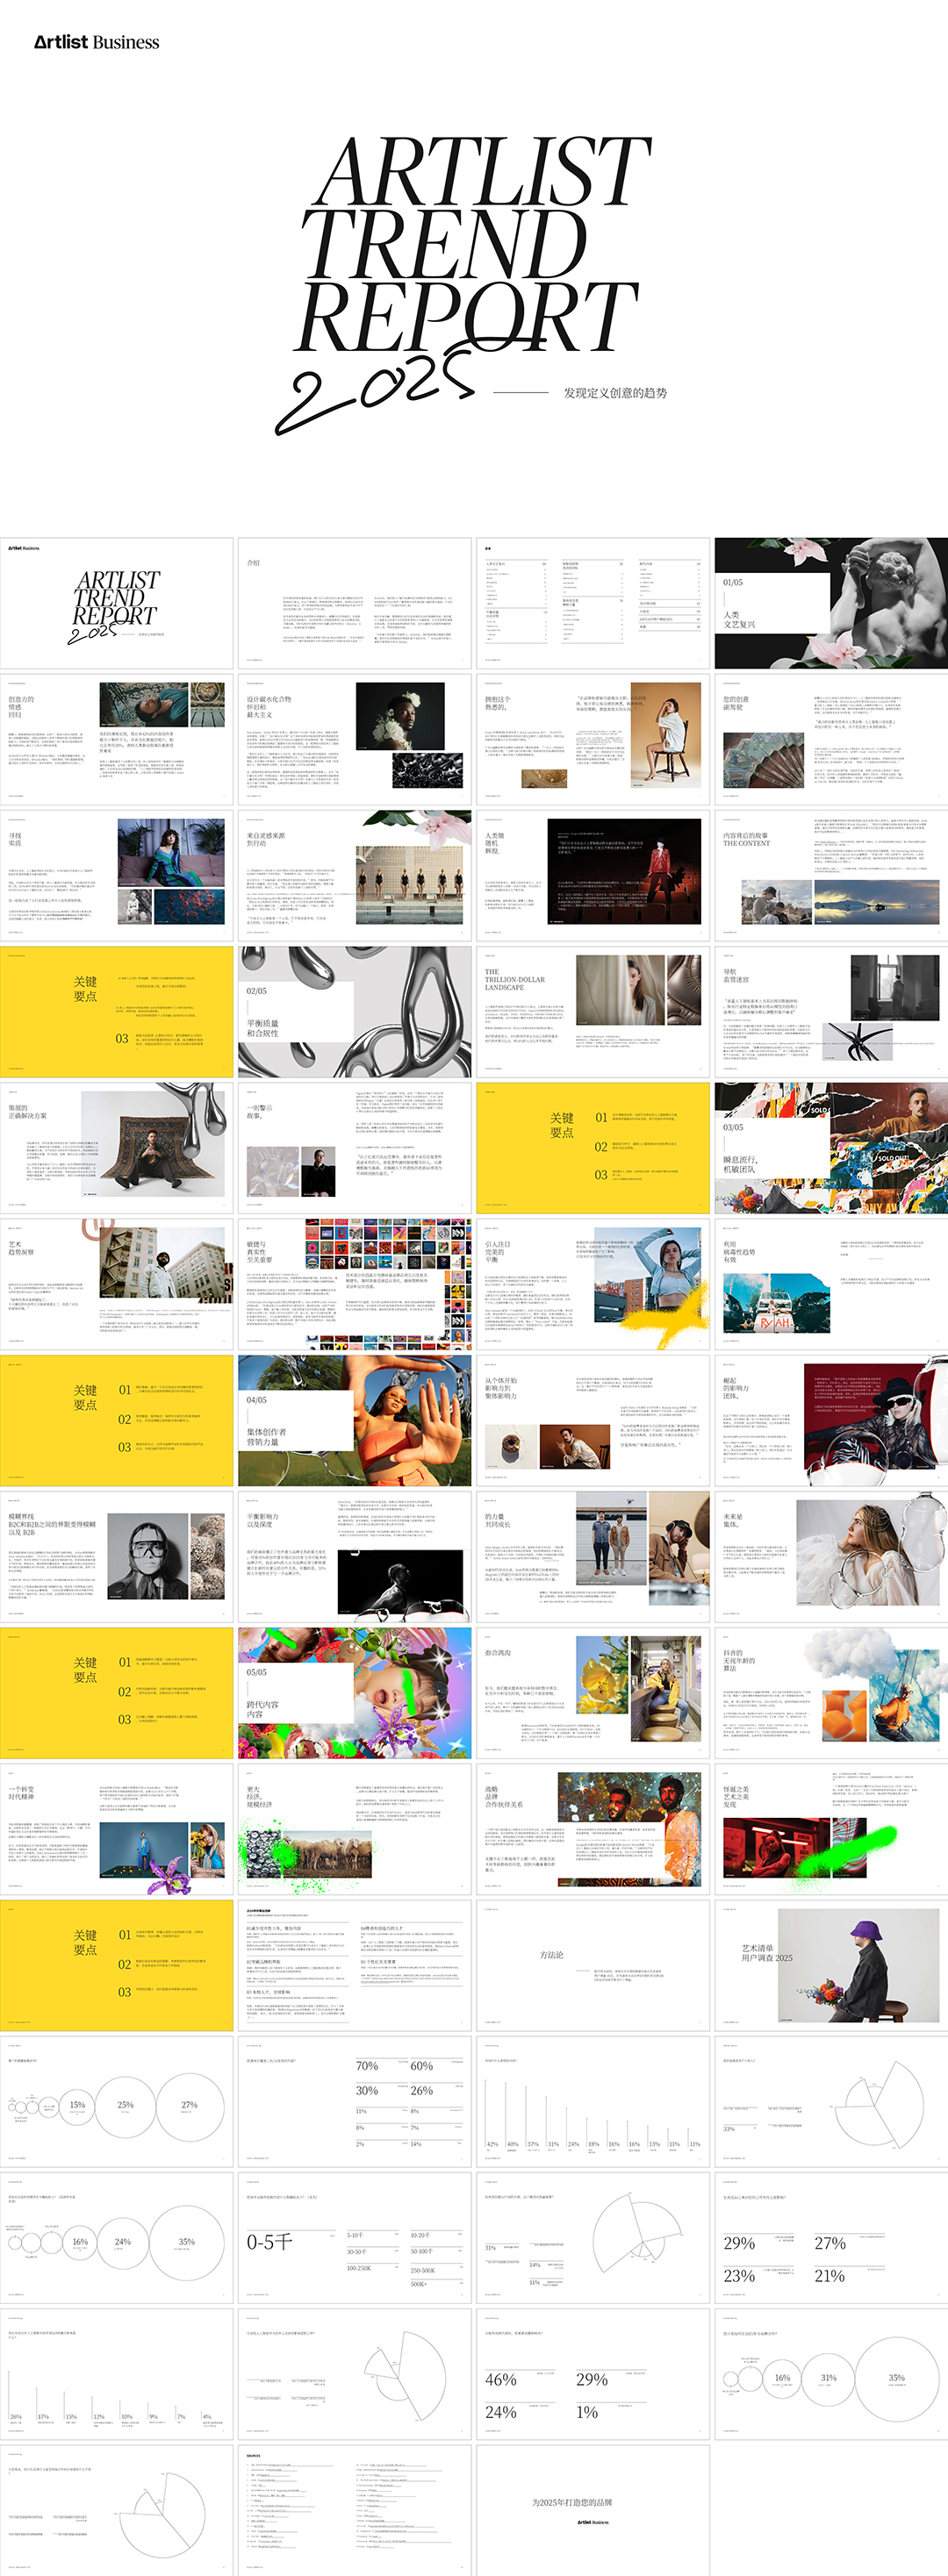Image resolution: width=948 pixels, height=2576 pixels.
Task: Open the 平衡影响力以及深度 slide
Action: [x=355, y=1557]
